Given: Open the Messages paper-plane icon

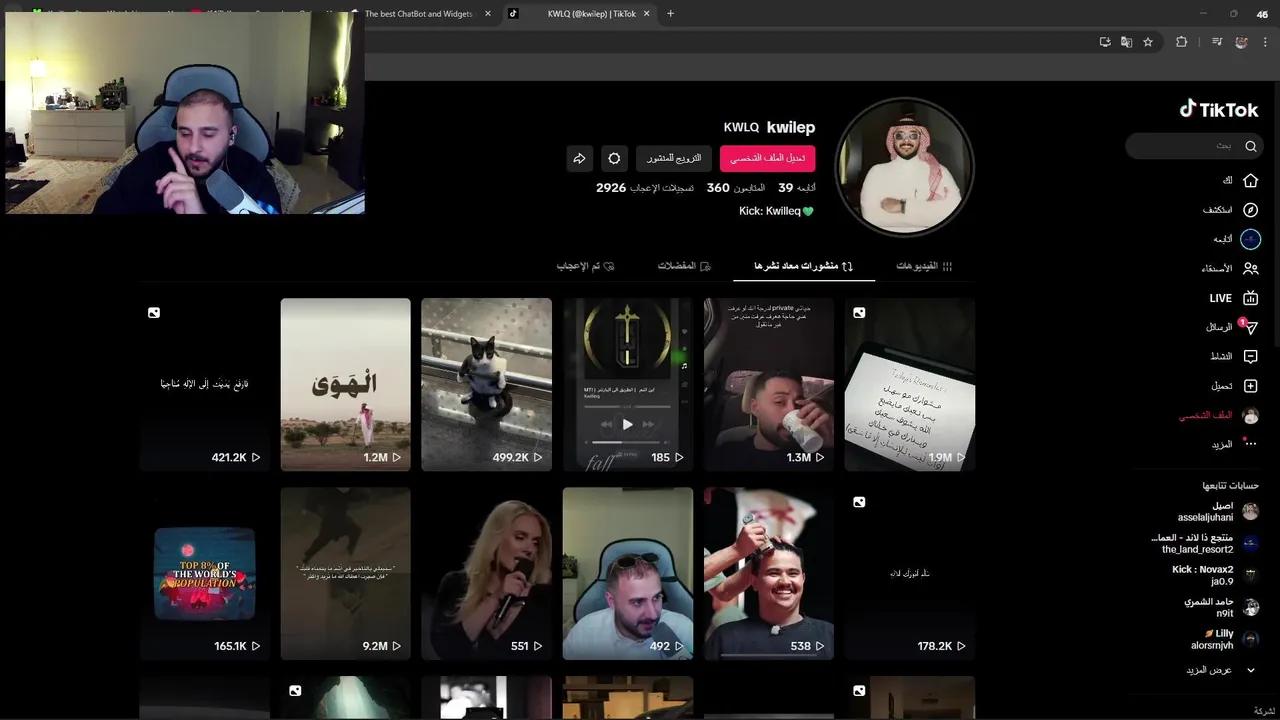Looking at the screenshot, I should coord(1250,328).
